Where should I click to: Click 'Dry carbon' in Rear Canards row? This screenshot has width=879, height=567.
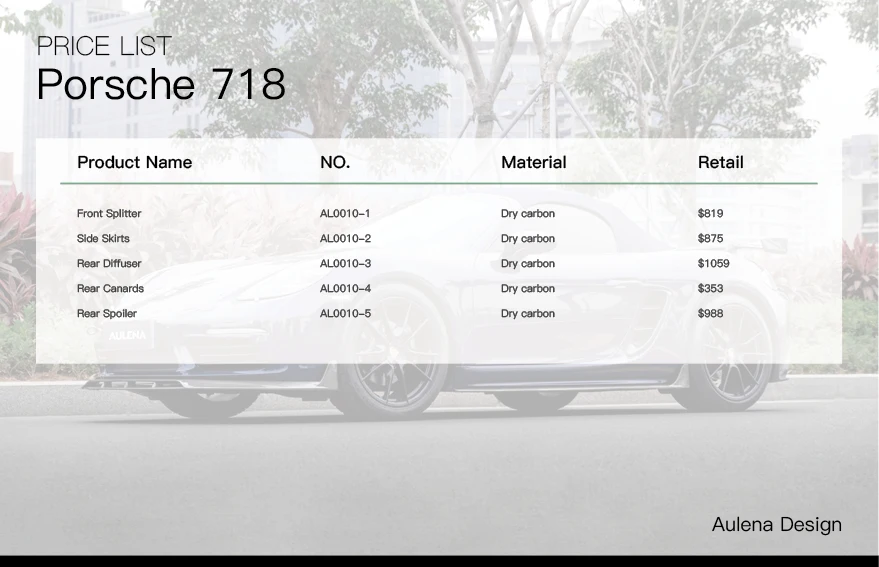(528, 289)
